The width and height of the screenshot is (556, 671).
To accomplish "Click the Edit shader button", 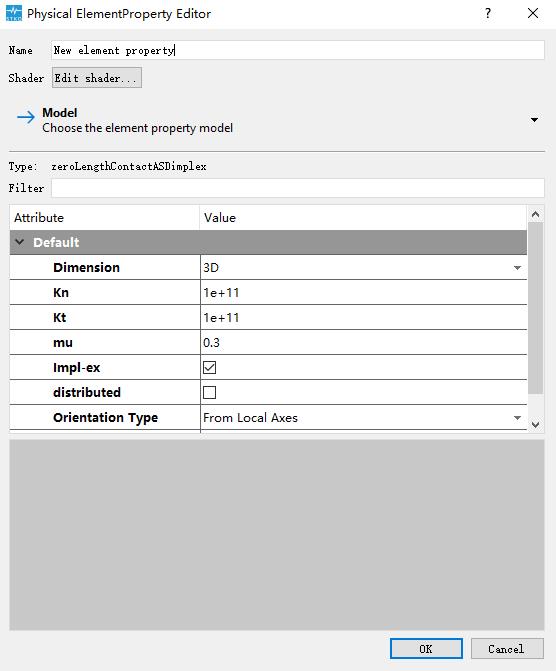I will [x=97, y=78].
